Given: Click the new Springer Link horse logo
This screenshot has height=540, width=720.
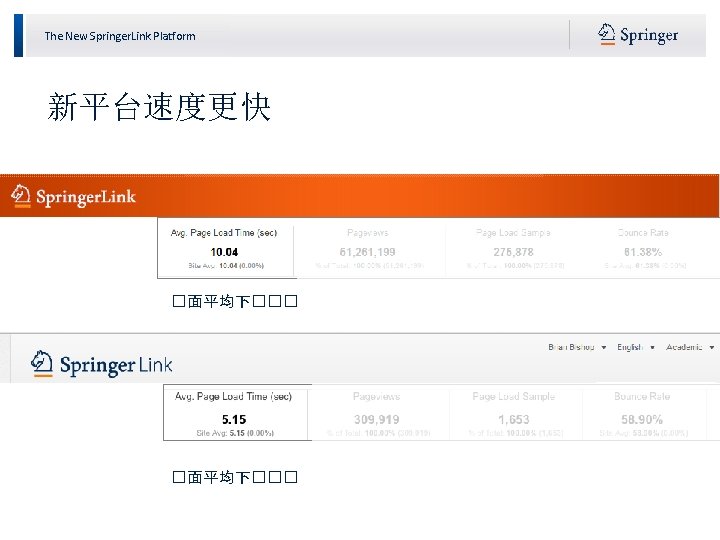Looking at the screenshot, I should click(x=42, y=364).
